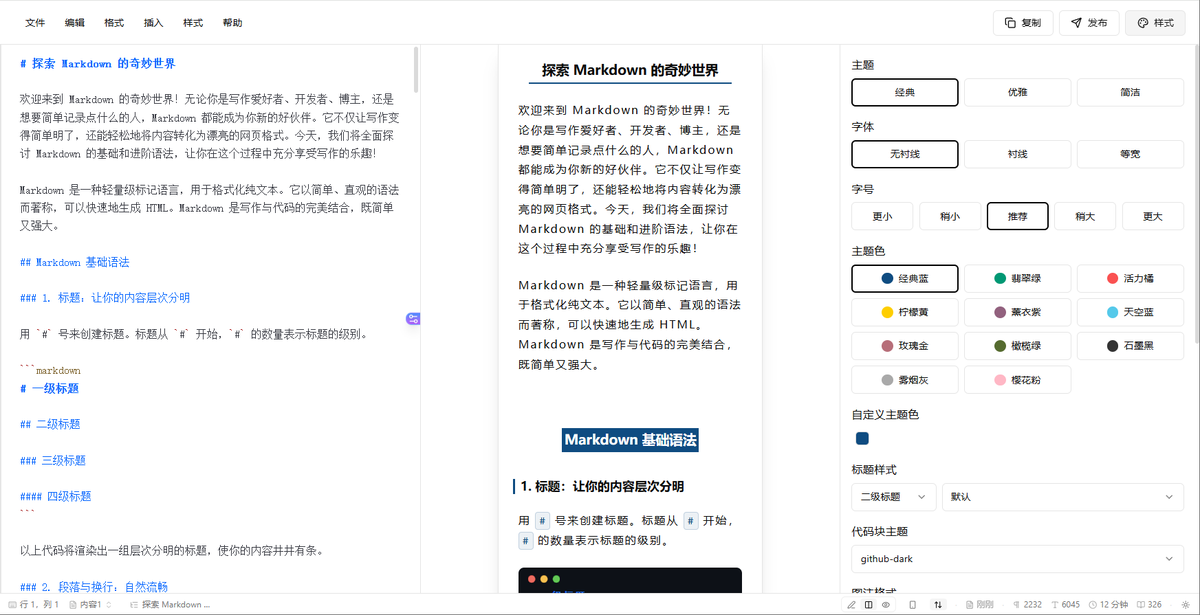1200x615 pixels.
Task: Toggle mobile phone preview icon
Action: 912,605
